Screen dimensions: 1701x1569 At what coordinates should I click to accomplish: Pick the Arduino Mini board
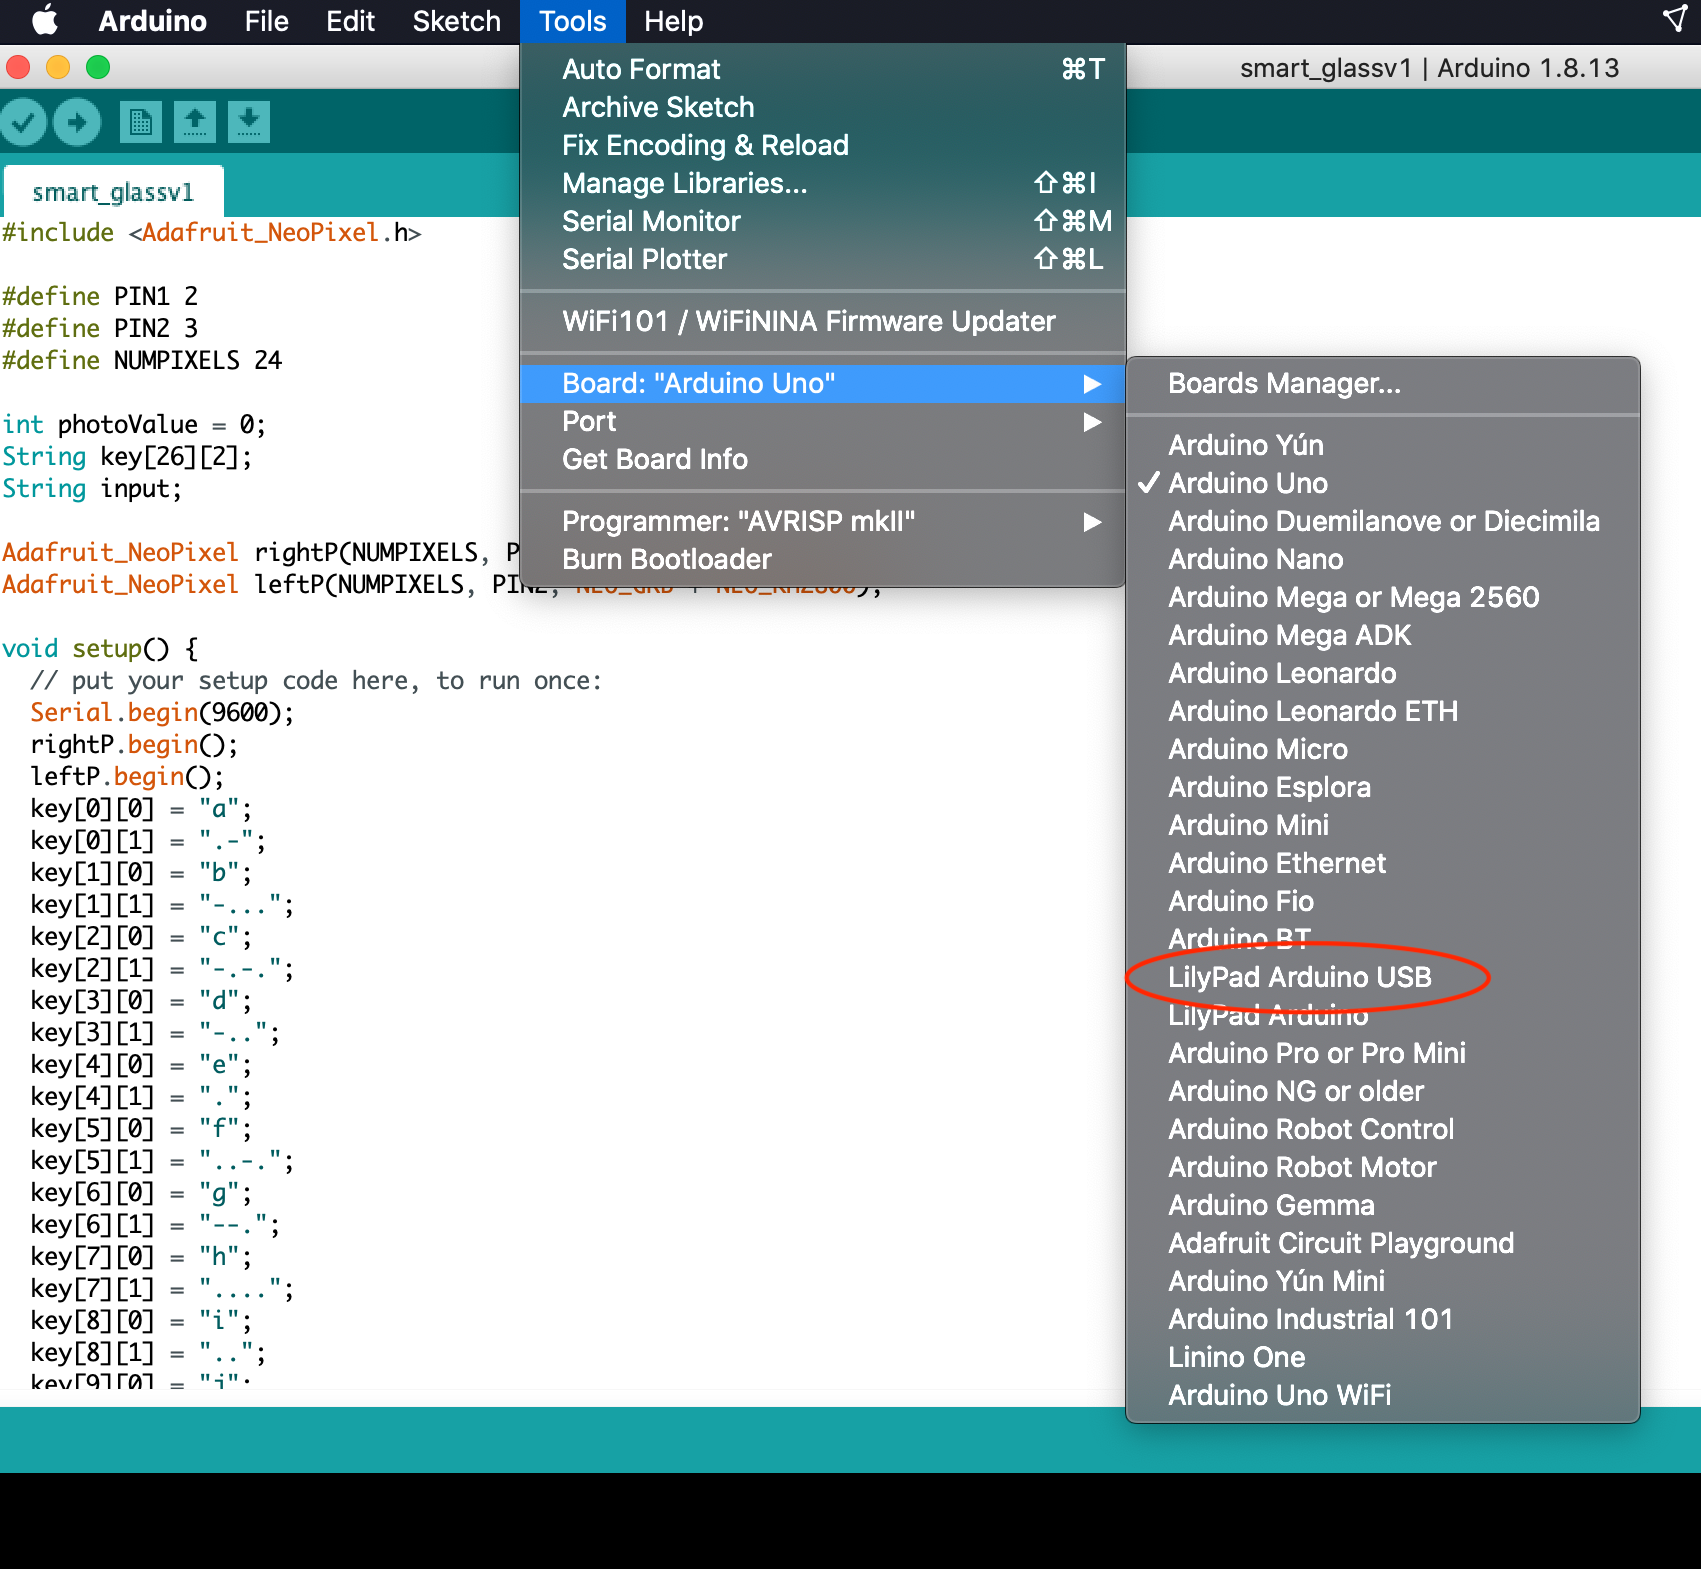tap(1383, 825)
